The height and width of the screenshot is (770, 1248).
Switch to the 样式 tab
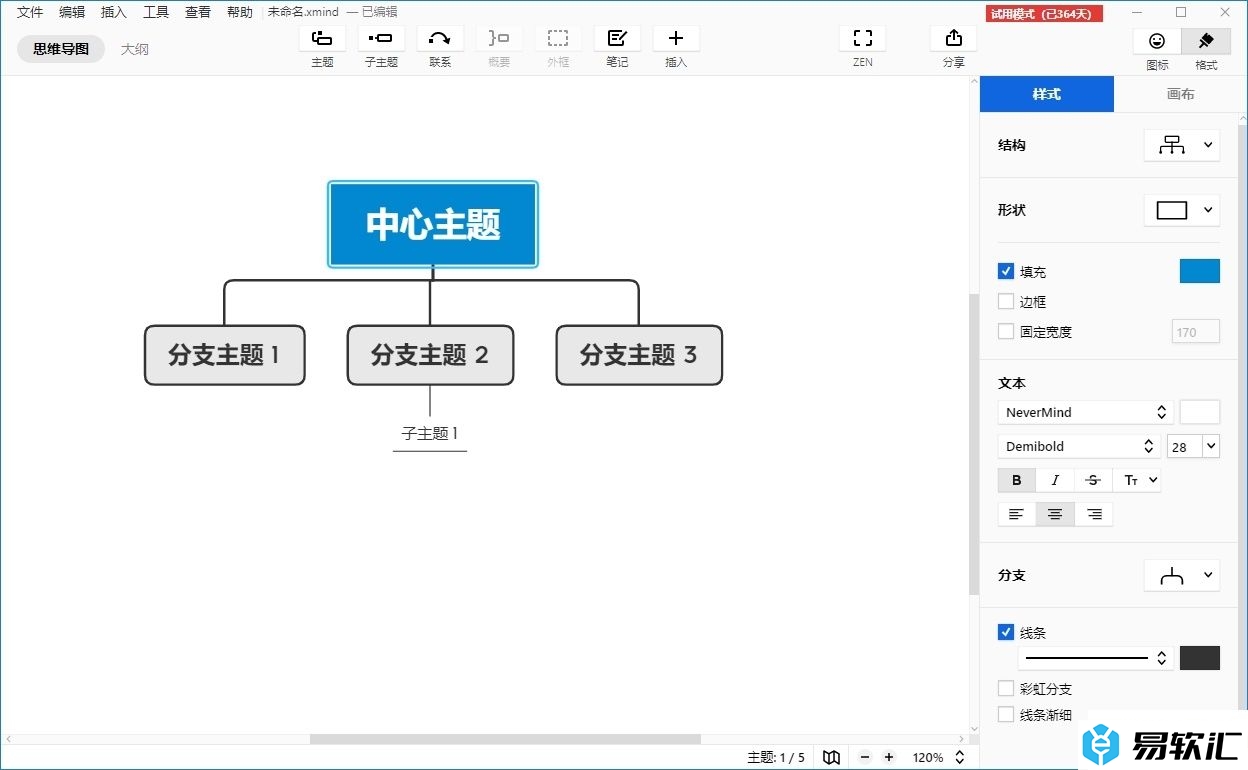pyautogui.click(x=1047, y=94)
